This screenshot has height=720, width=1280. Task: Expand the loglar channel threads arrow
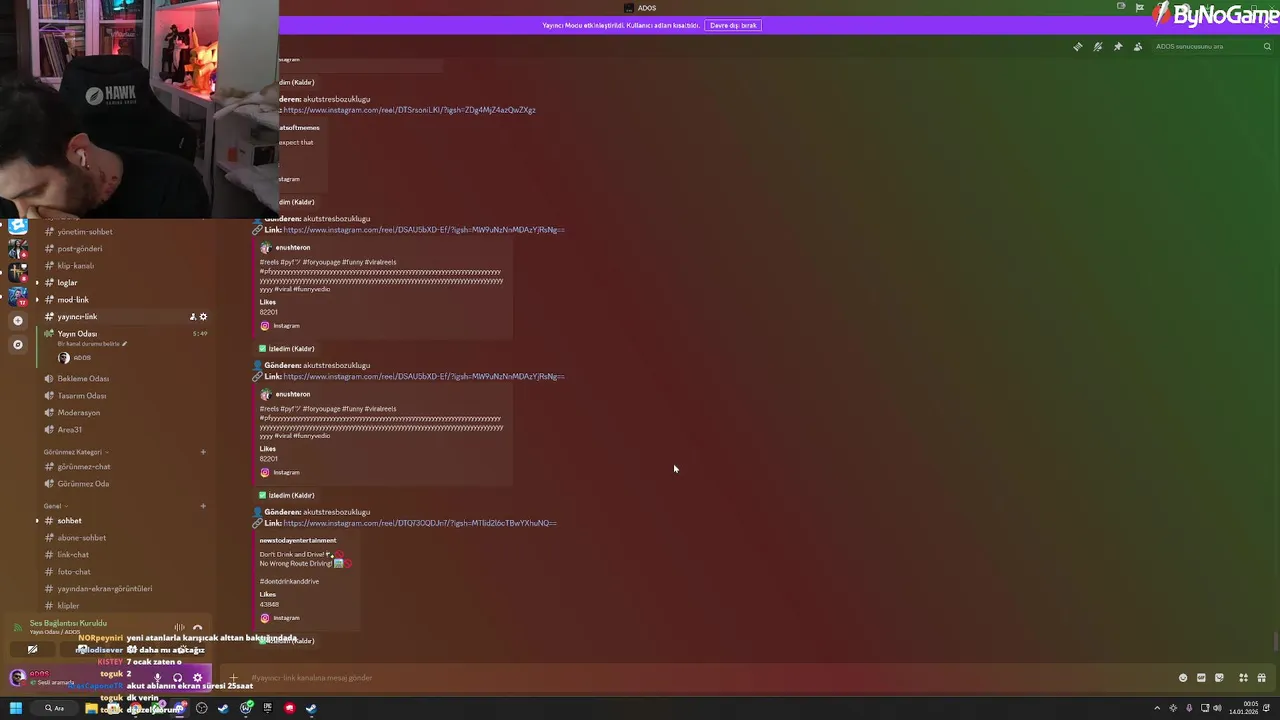pyautogui.click(x=37, y=283)
